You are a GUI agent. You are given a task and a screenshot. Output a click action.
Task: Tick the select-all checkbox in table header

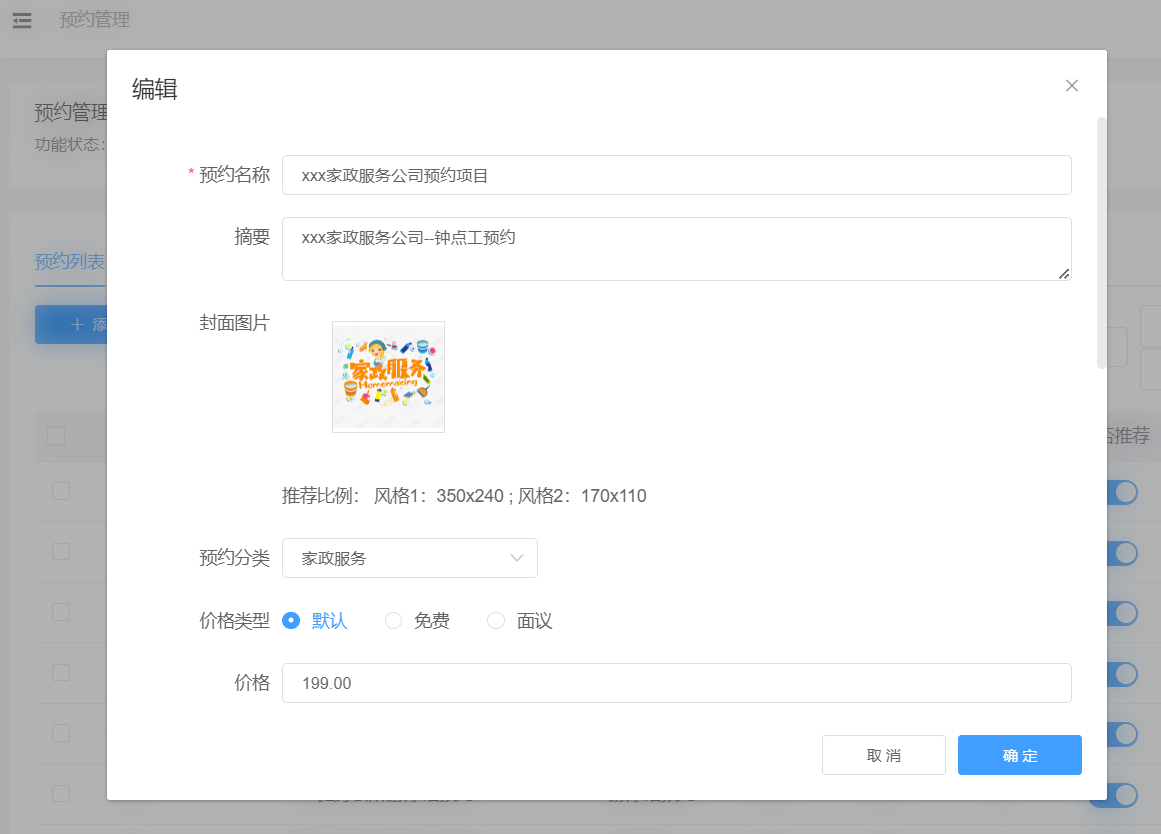click(56, 436)
